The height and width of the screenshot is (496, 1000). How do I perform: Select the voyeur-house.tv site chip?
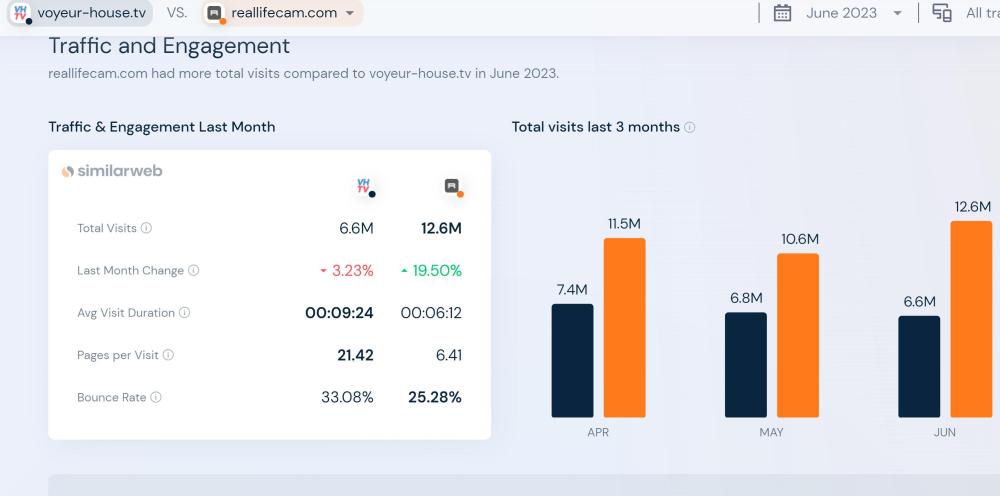click(80, 13)
